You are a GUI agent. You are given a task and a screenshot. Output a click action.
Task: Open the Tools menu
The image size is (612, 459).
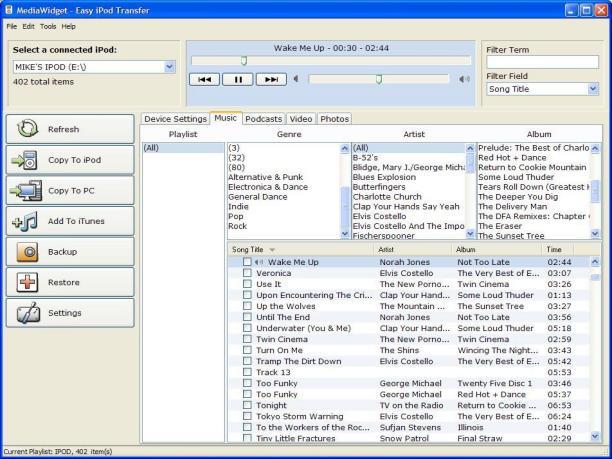point(48,27)
